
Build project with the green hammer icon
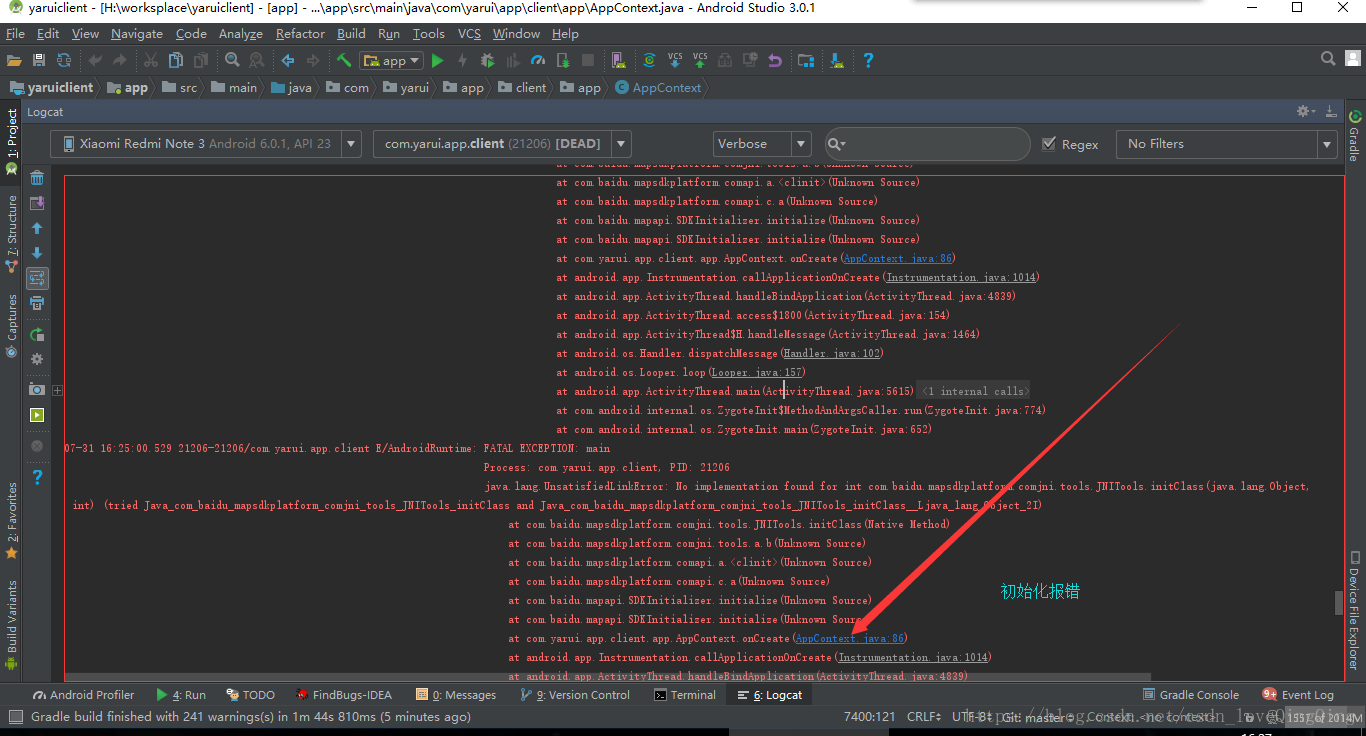(x=344, y=60)
